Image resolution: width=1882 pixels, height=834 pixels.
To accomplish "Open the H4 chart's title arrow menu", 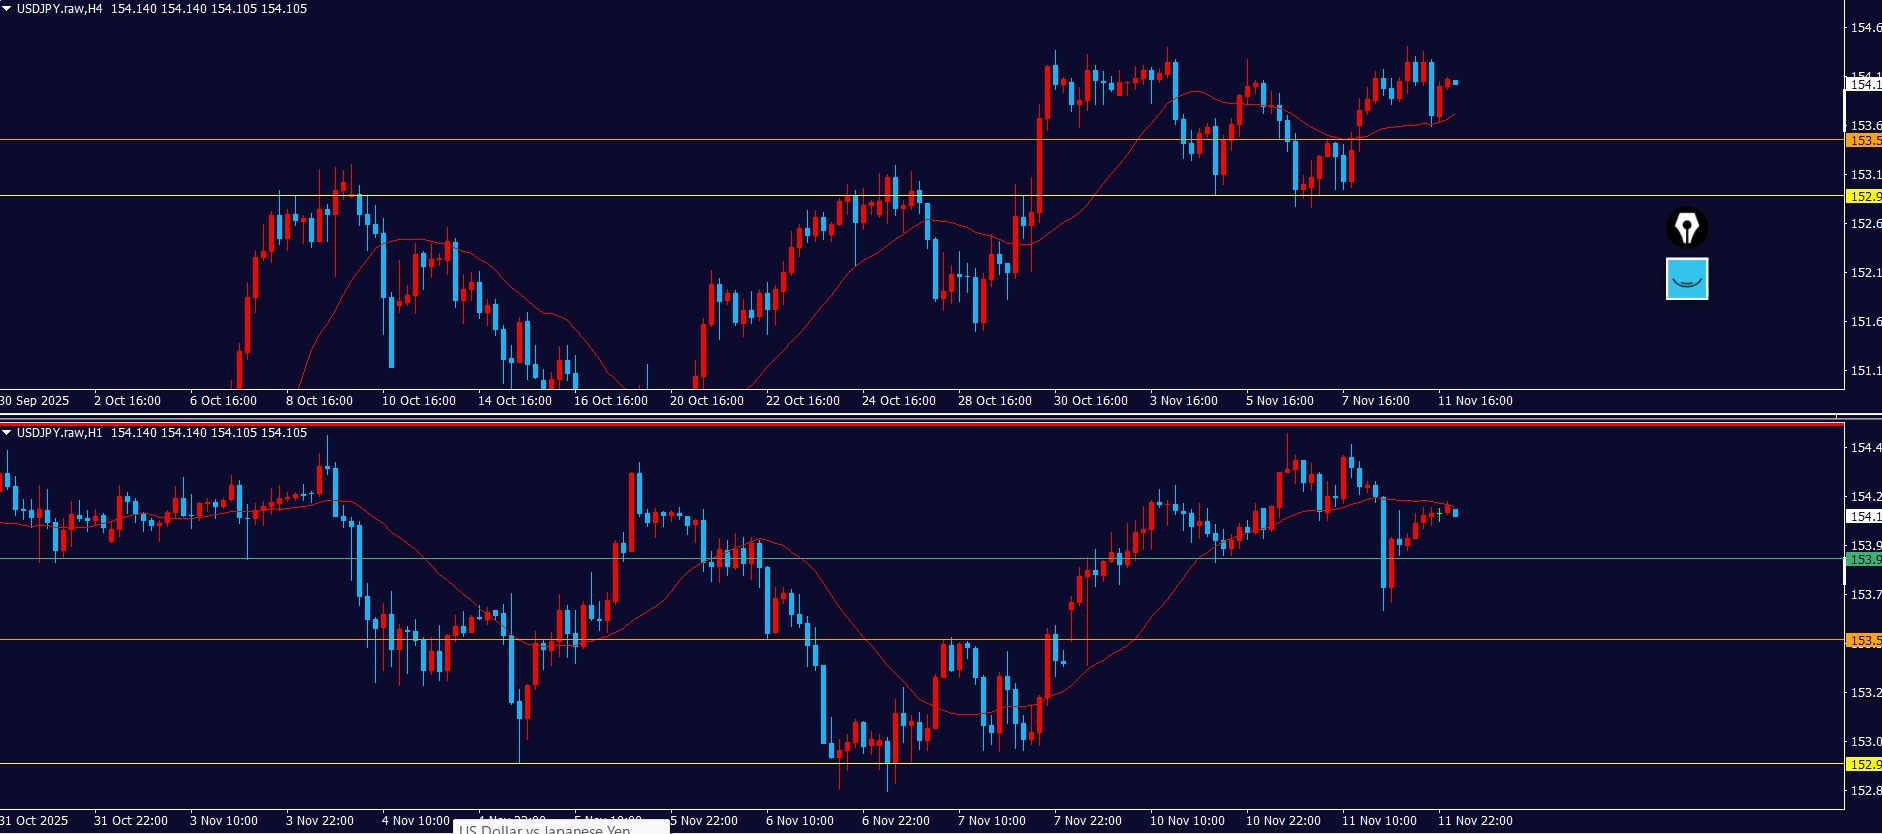I will (x=7, y=9).
